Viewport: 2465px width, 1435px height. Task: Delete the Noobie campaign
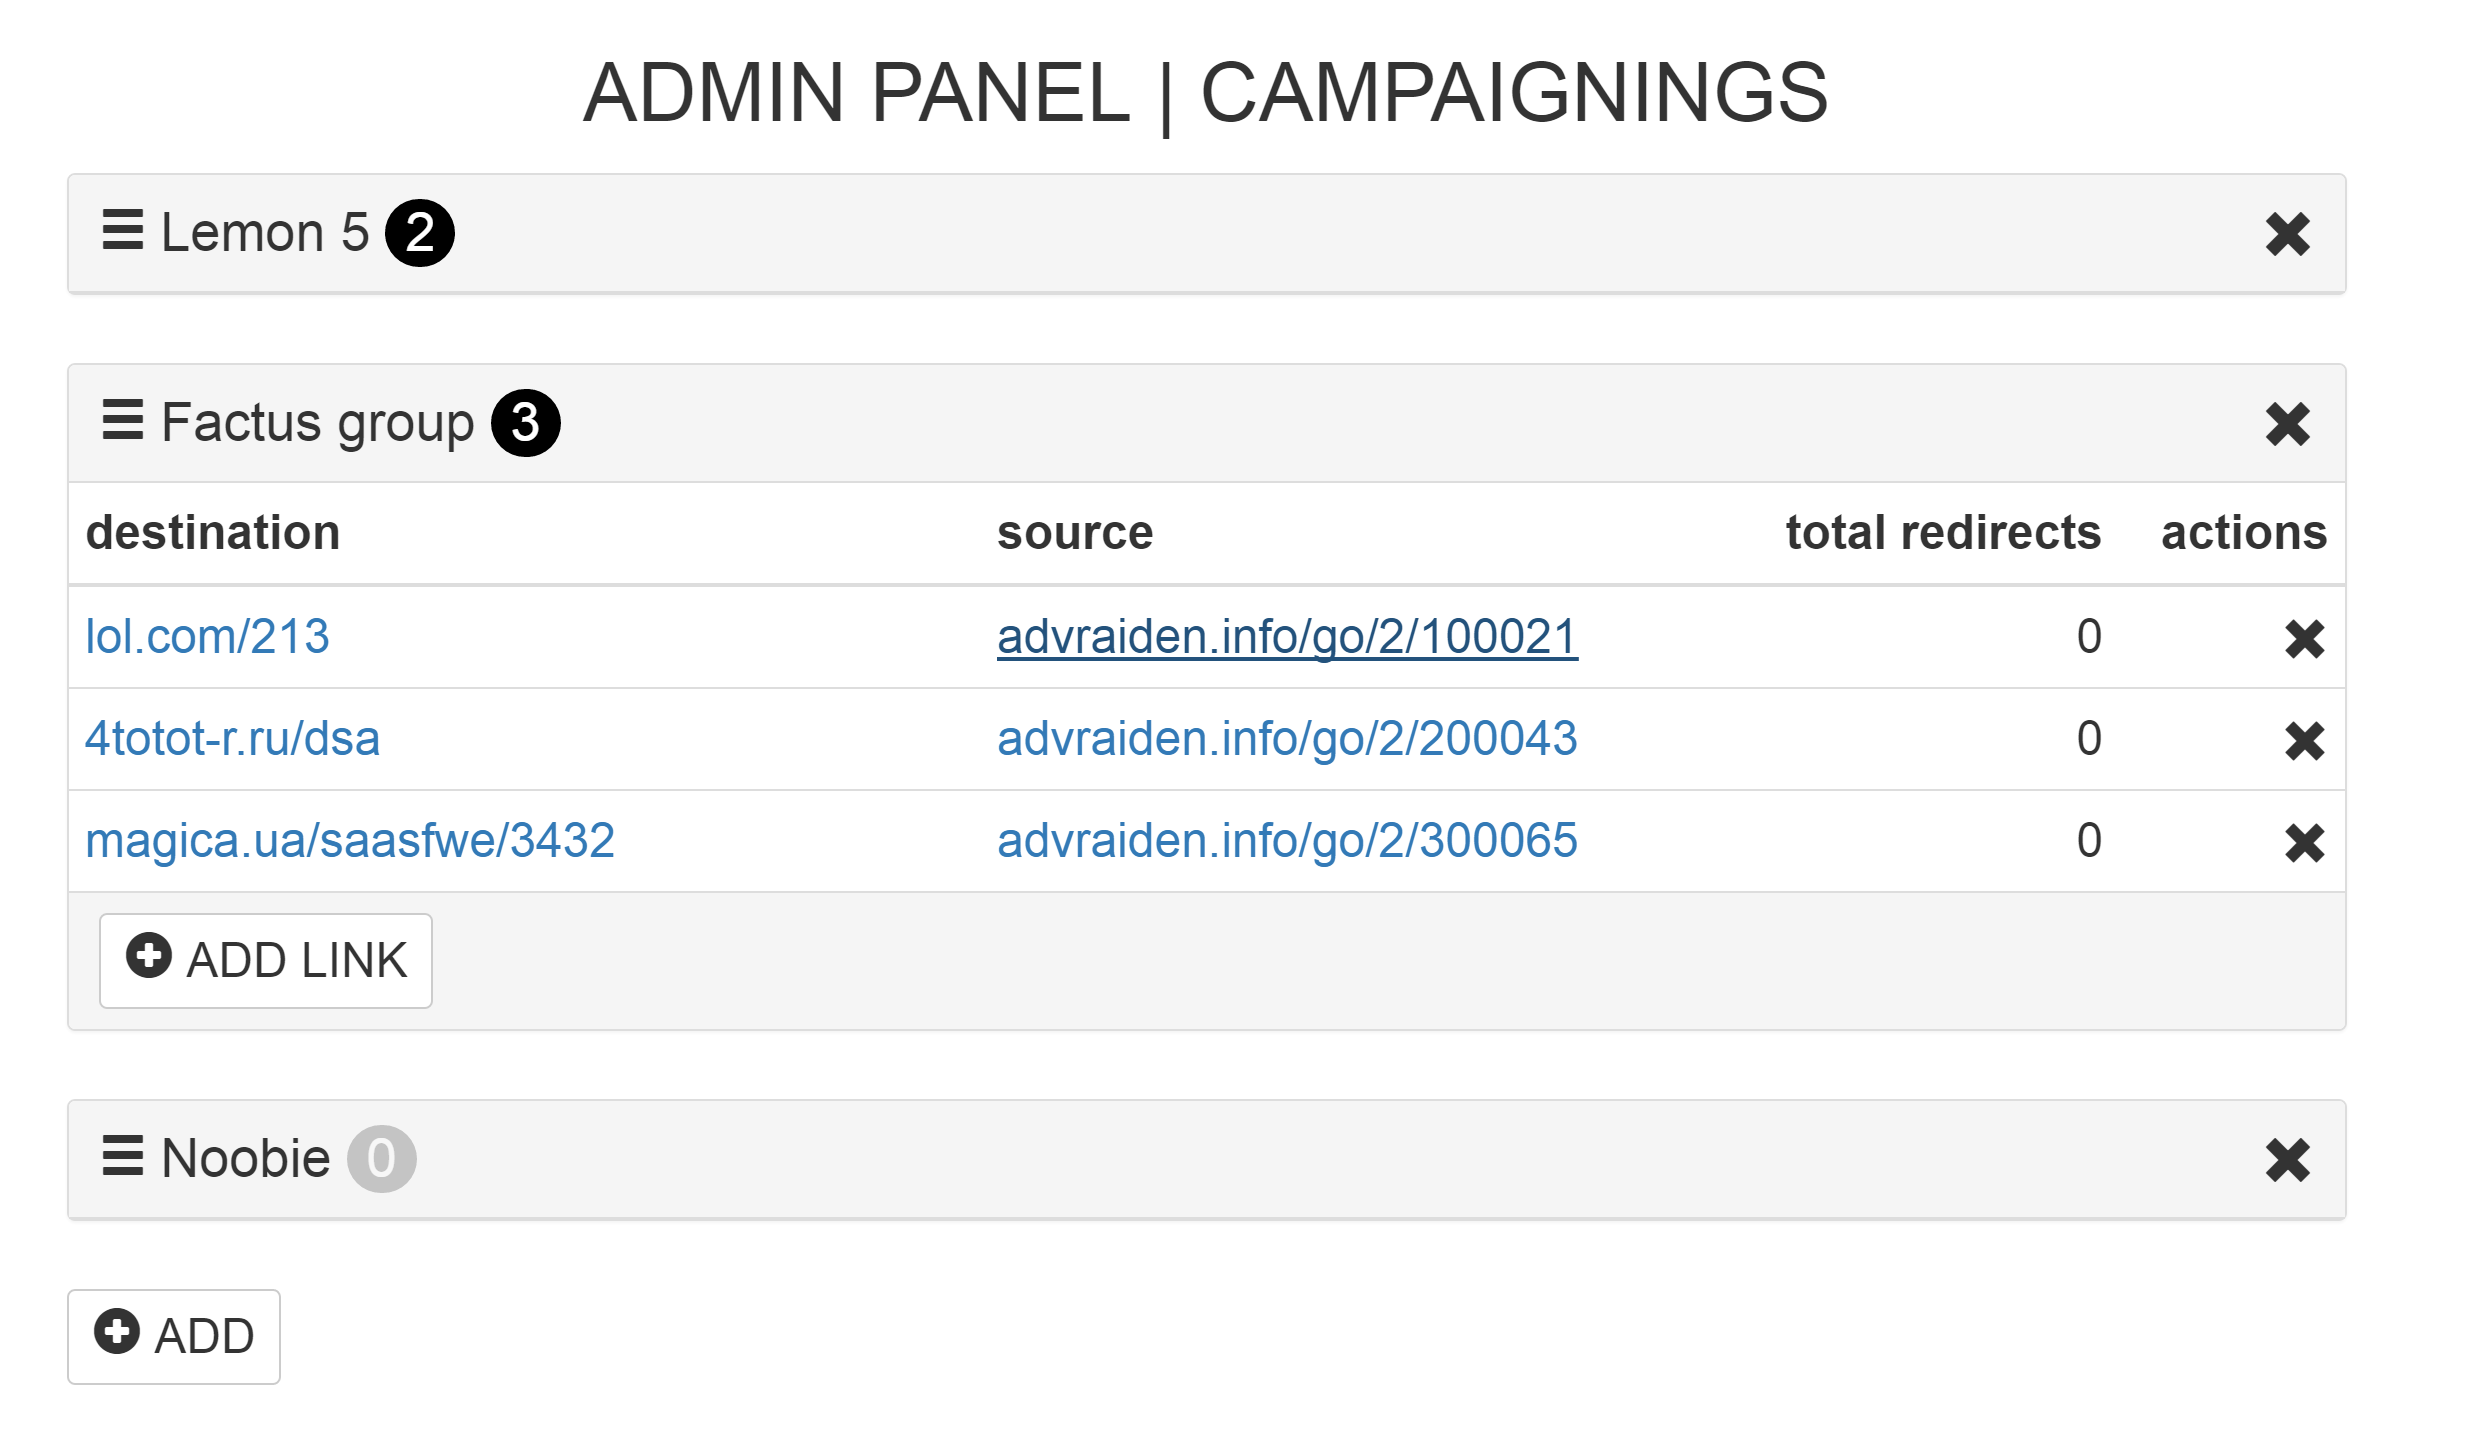2287,1160
